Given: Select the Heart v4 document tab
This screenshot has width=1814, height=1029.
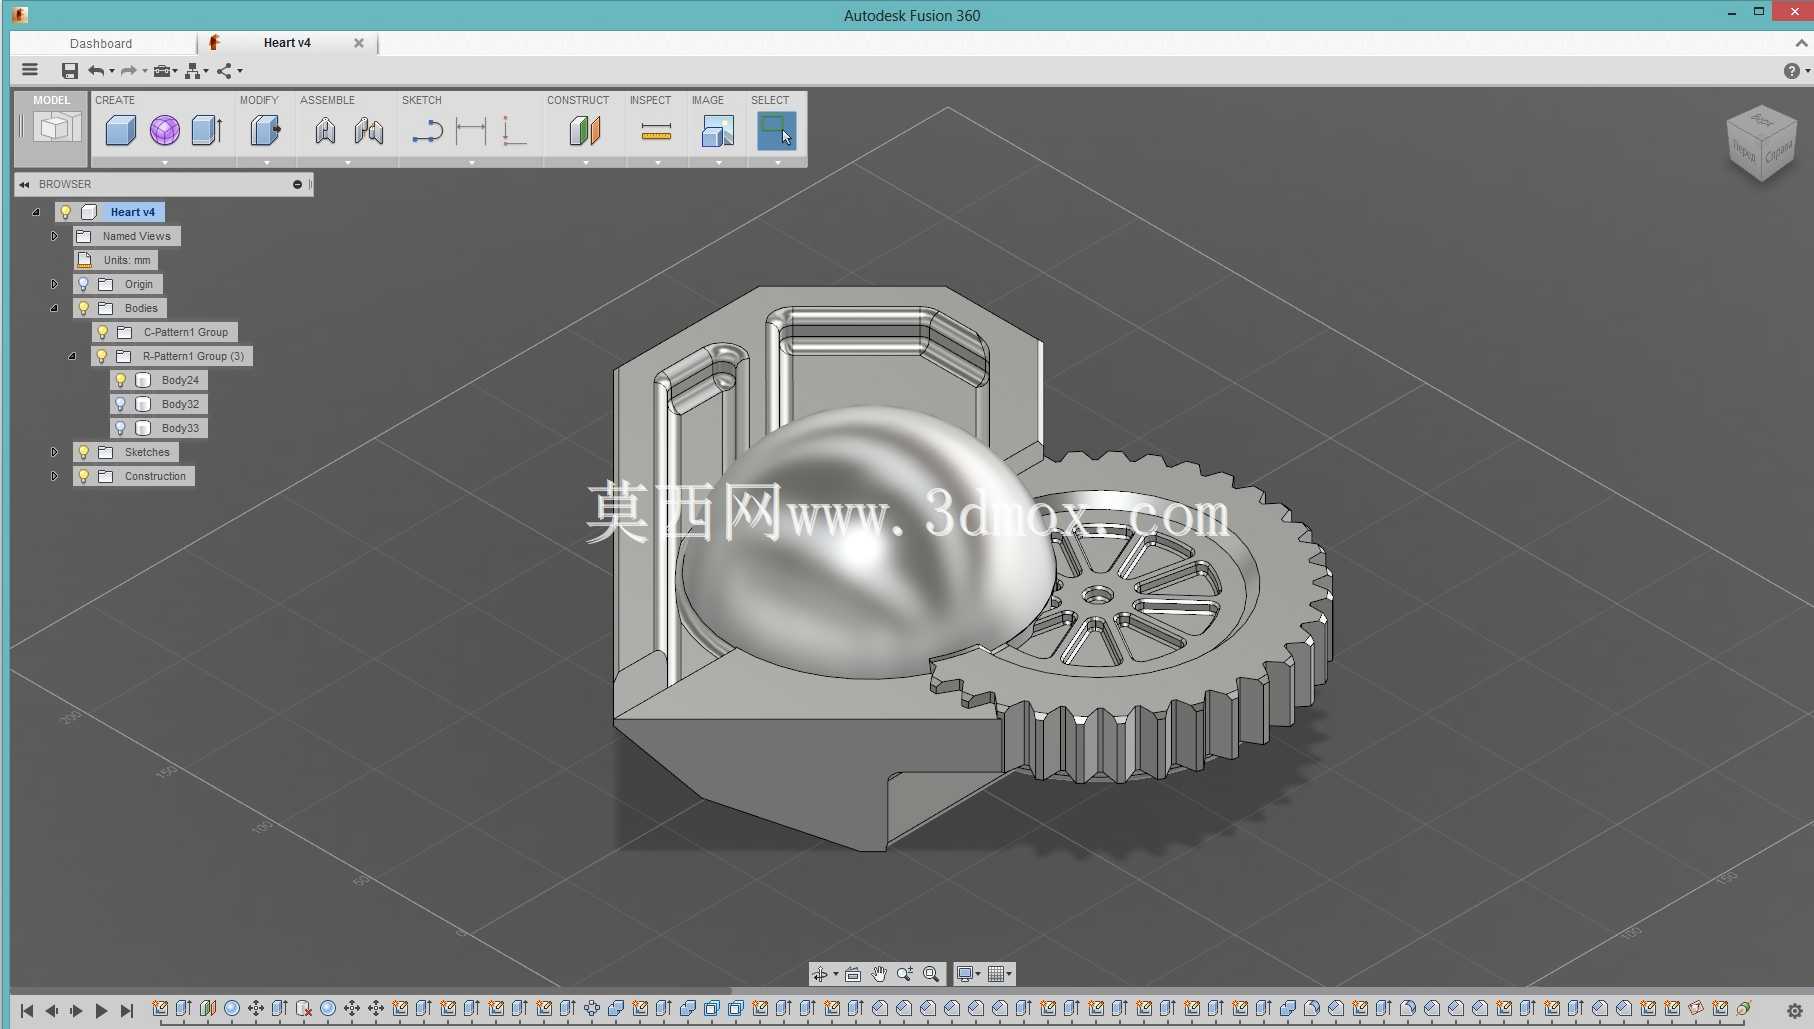Looking at the screenshot, I should (x=287, y=43).
